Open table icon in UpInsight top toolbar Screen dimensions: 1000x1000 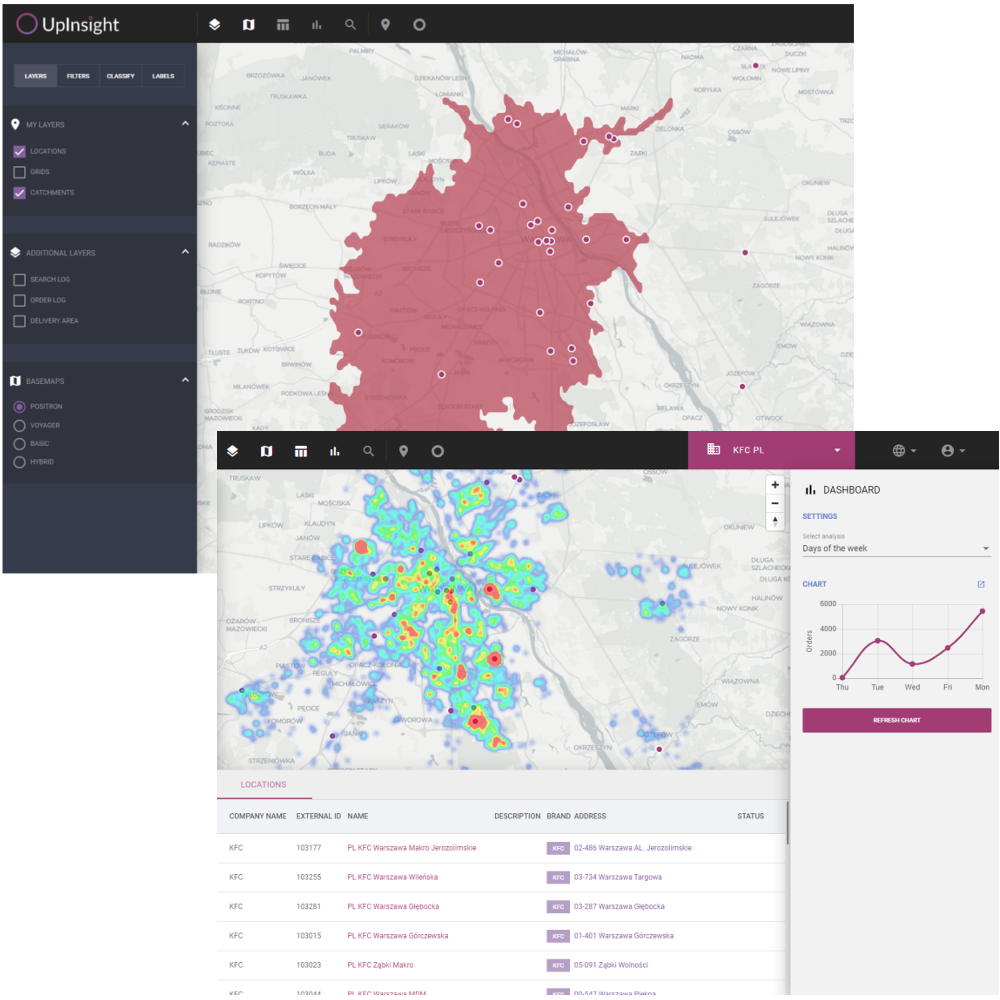click(x=283, y=24)
